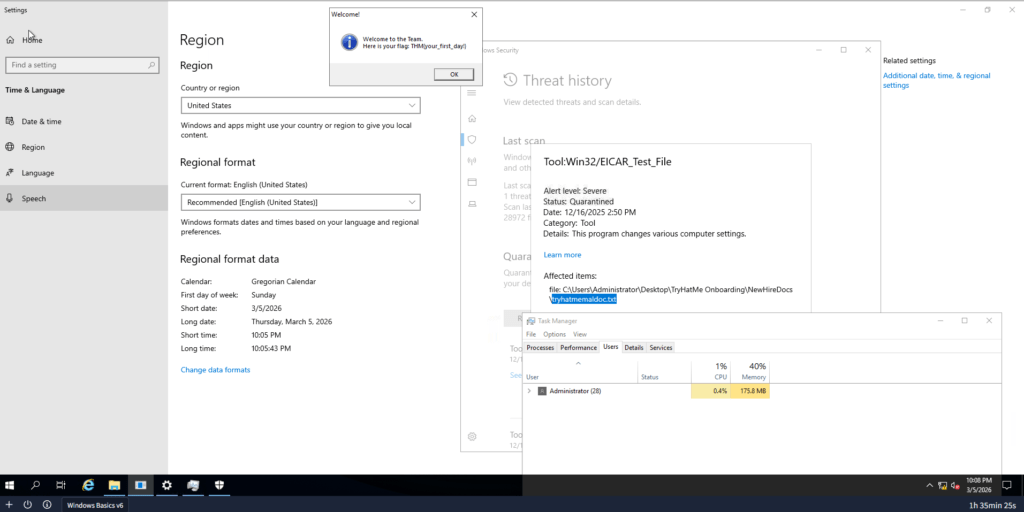Click the Change data formats link
Screen dimensions: 1024x512
[x=215, y=370]
